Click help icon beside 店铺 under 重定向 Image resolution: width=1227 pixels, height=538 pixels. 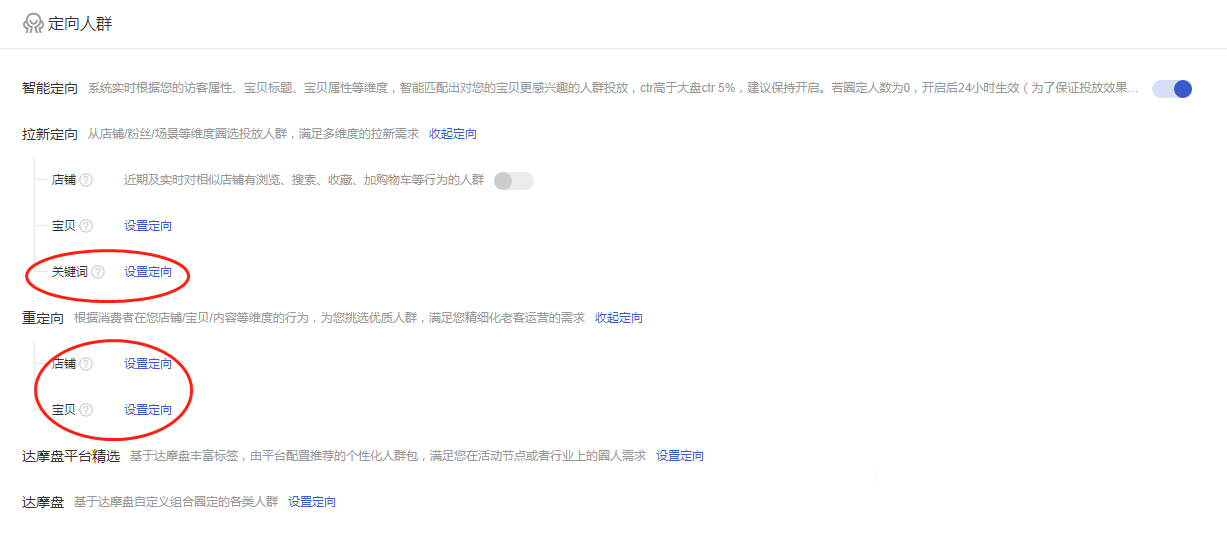coord(86,364)
